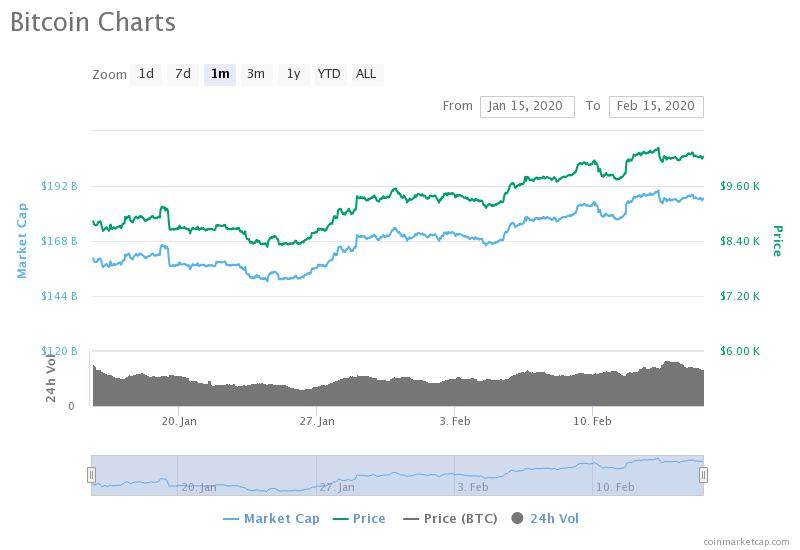Show ALL historical data
This screenshot has width=800, height=550.
(366, 74)
